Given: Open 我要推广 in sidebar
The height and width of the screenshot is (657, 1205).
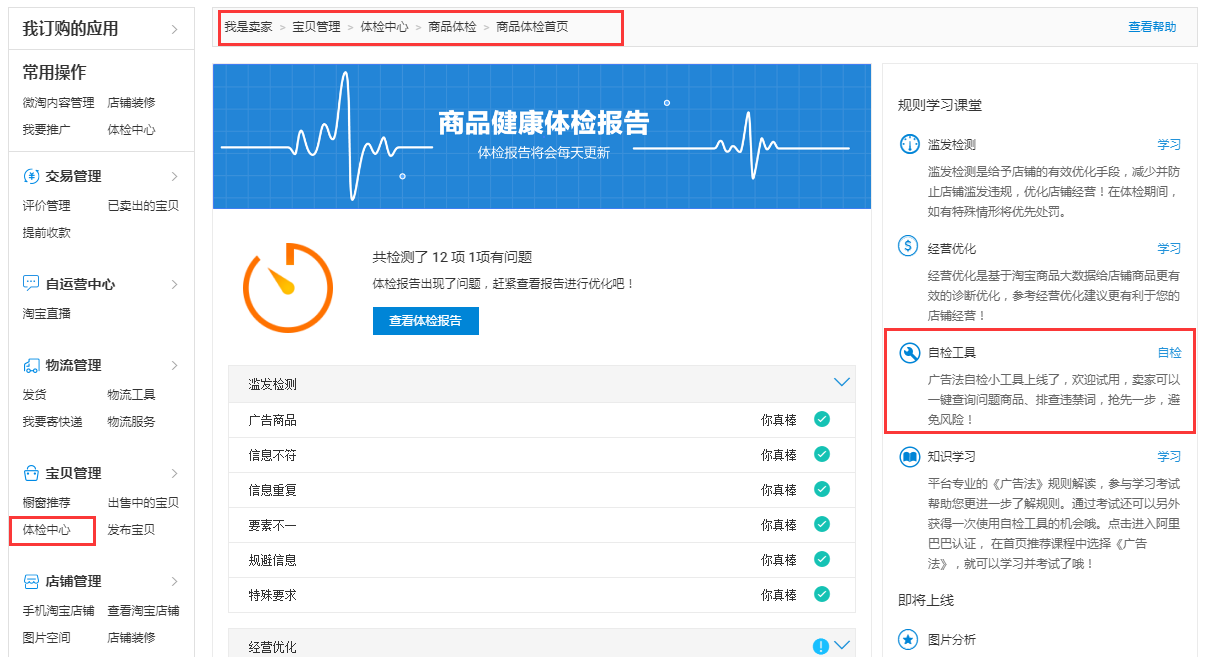Looking at the screenshot, I should 46,130.
